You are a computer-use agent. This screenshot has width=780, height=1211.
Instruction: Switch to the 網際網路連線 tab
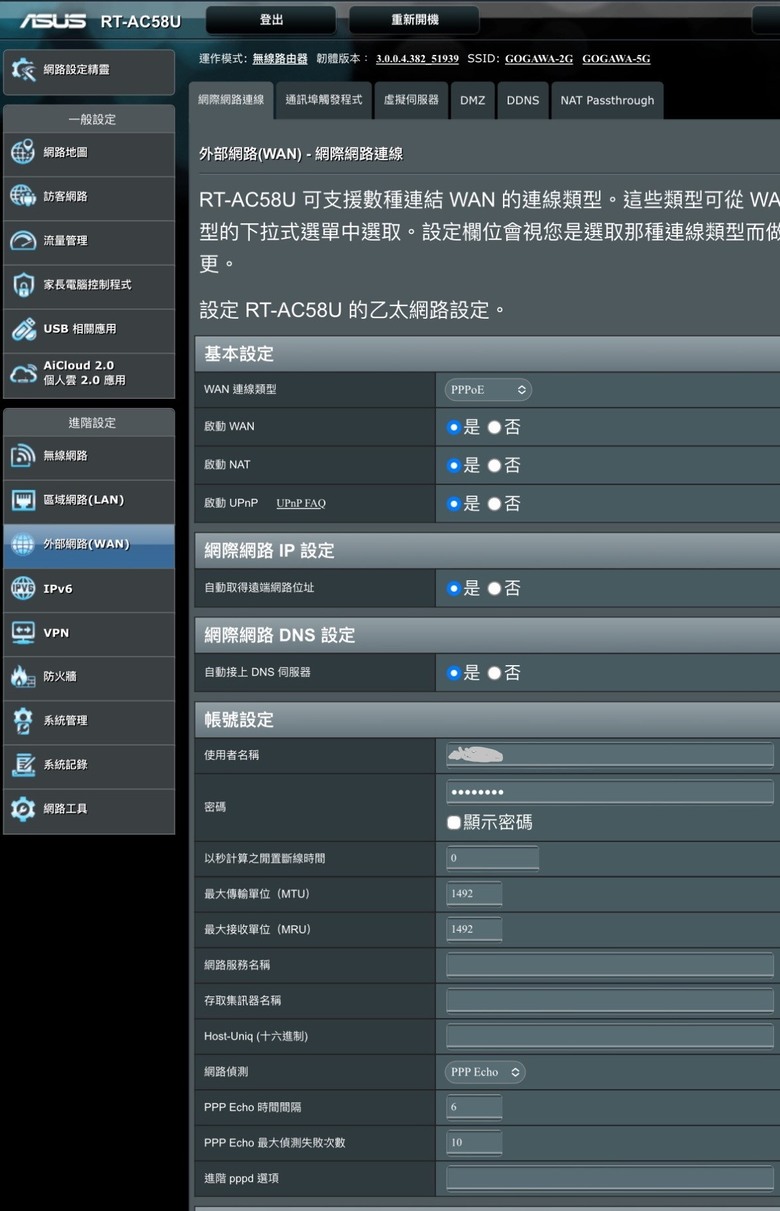(x=231, y=100)
